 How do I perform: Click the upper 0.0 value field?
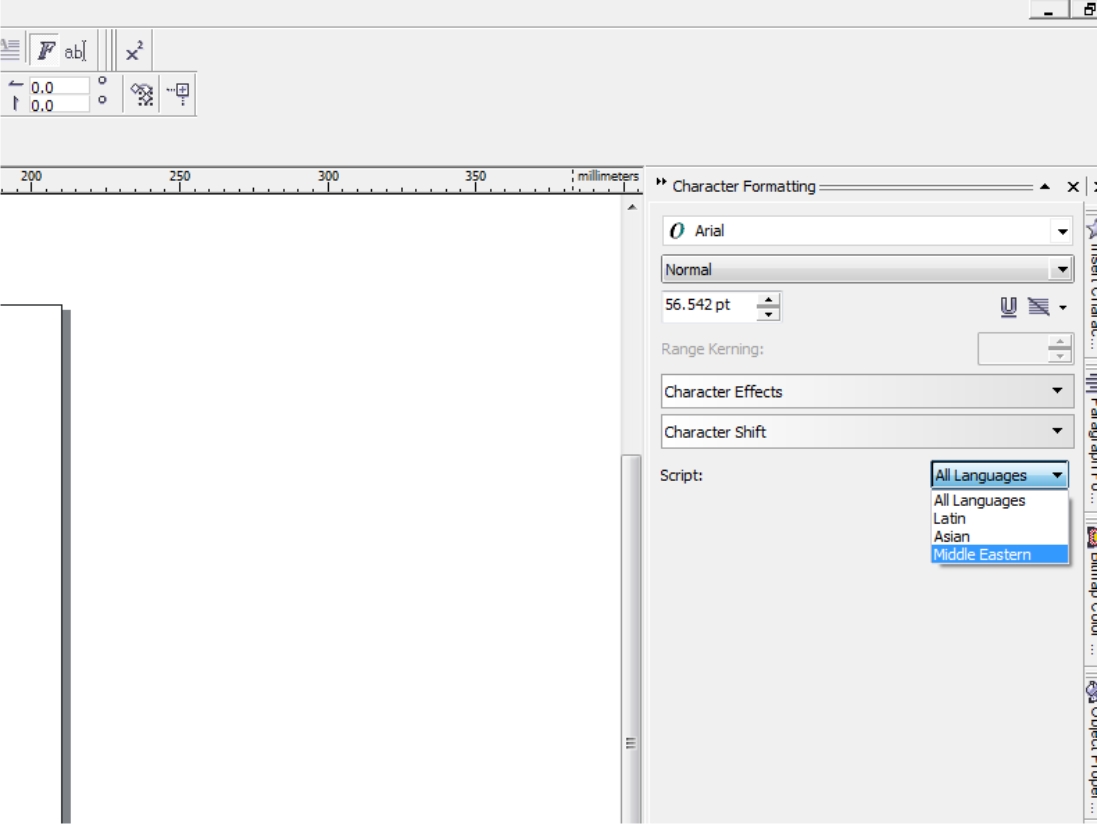click(x=59, y=87)
